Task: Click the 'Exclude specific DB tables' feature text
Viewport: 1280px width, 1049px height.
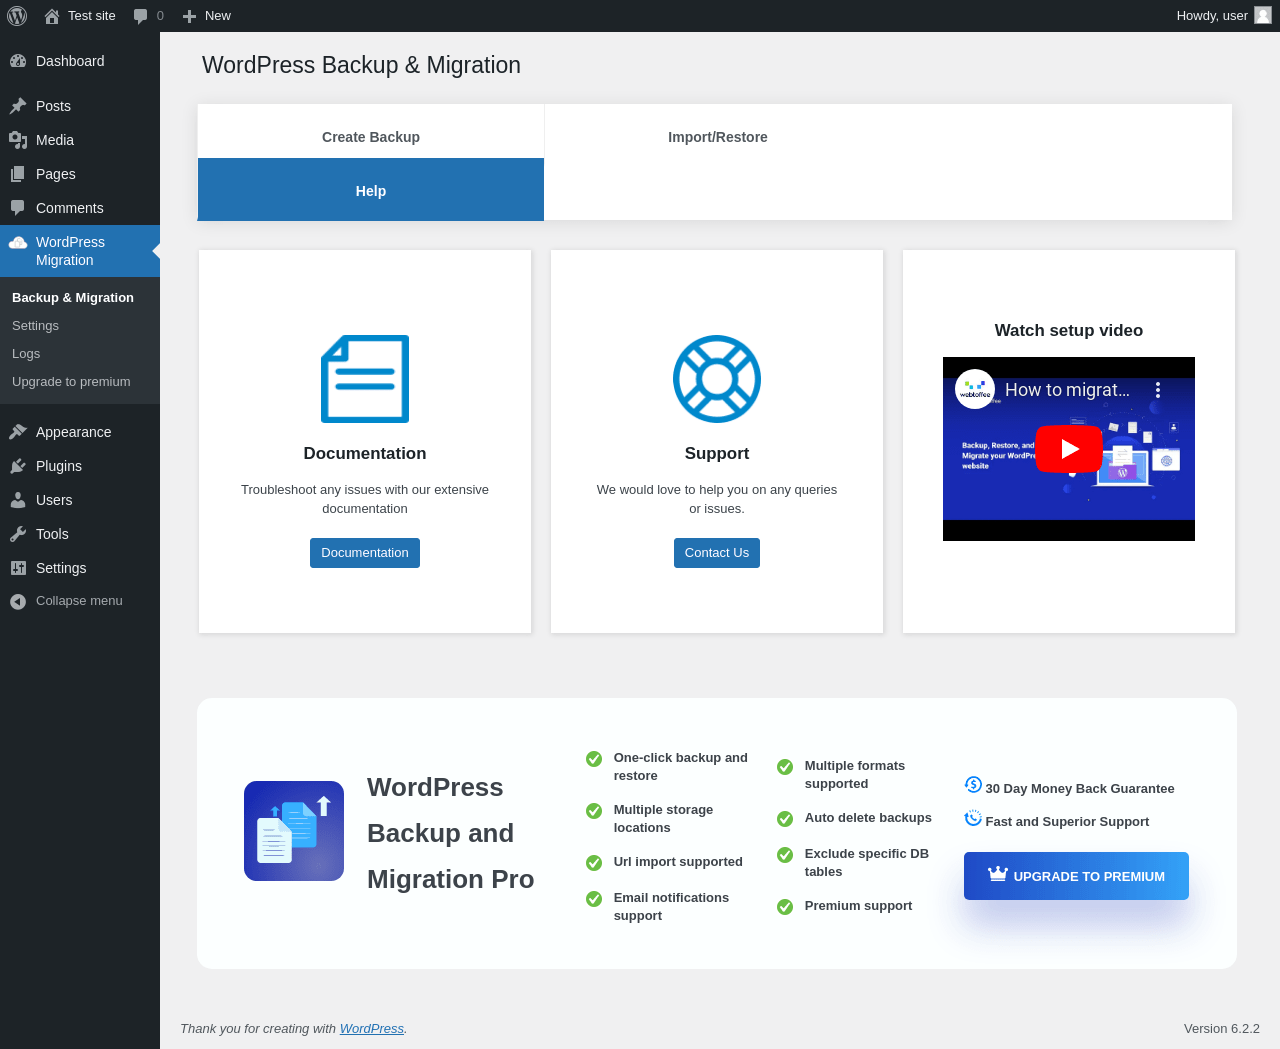Action: tap(867, 863)
